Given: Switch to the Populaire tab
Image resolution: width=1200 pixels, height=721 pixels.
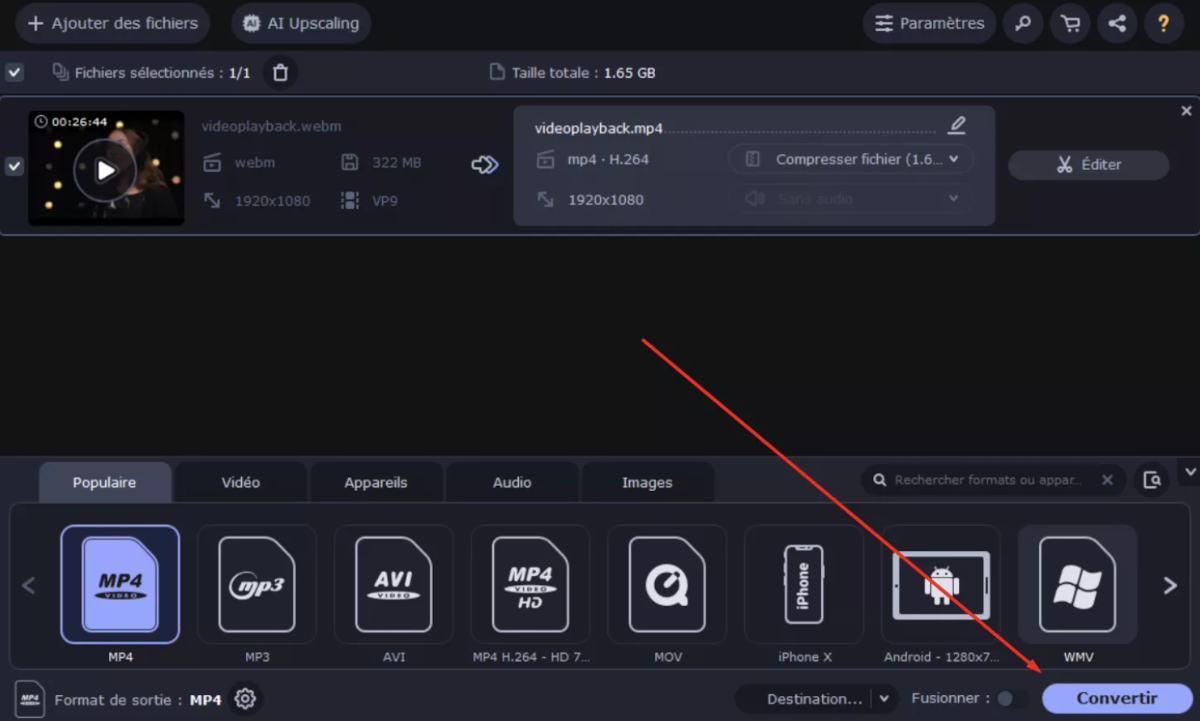Looking at the screenshot, I should coord(105,483).
